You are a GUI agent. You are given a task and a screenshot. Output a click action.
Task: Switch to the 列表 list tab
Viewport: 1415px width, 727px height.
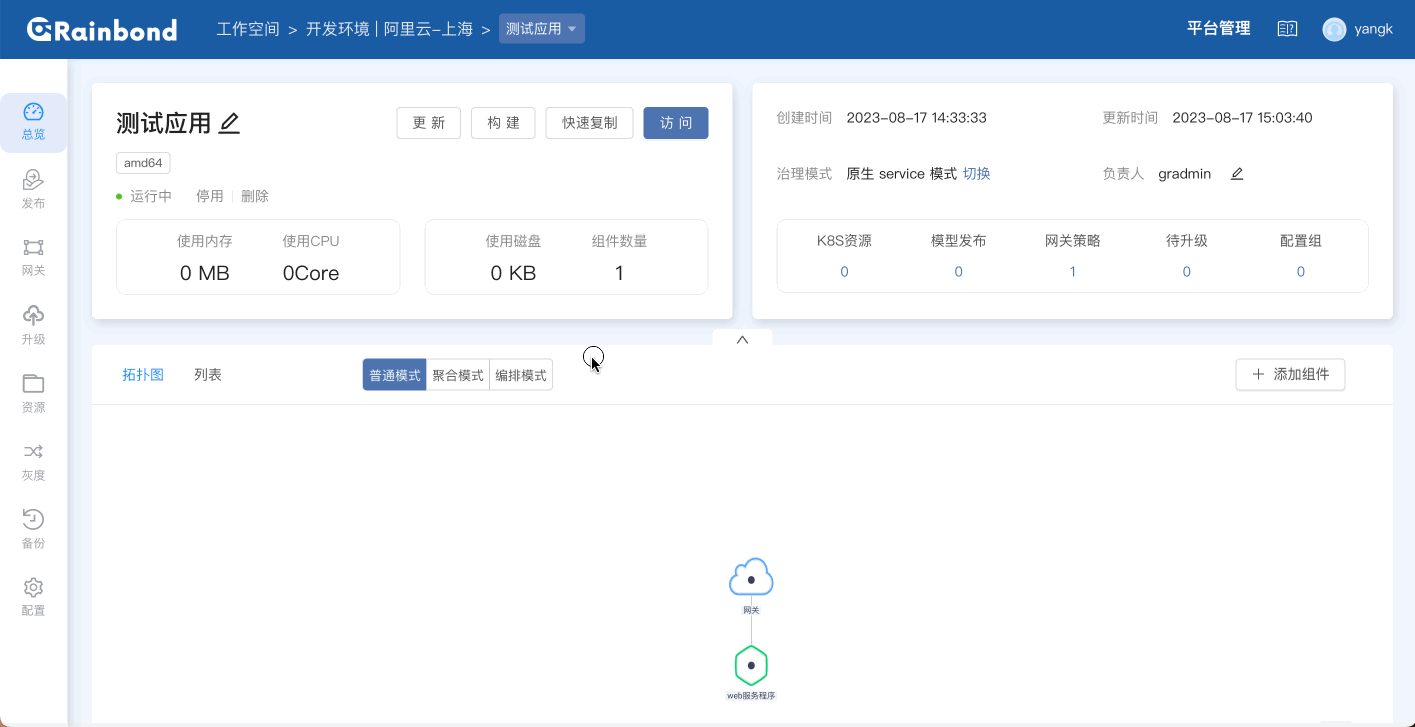click(x=208, y=374)
